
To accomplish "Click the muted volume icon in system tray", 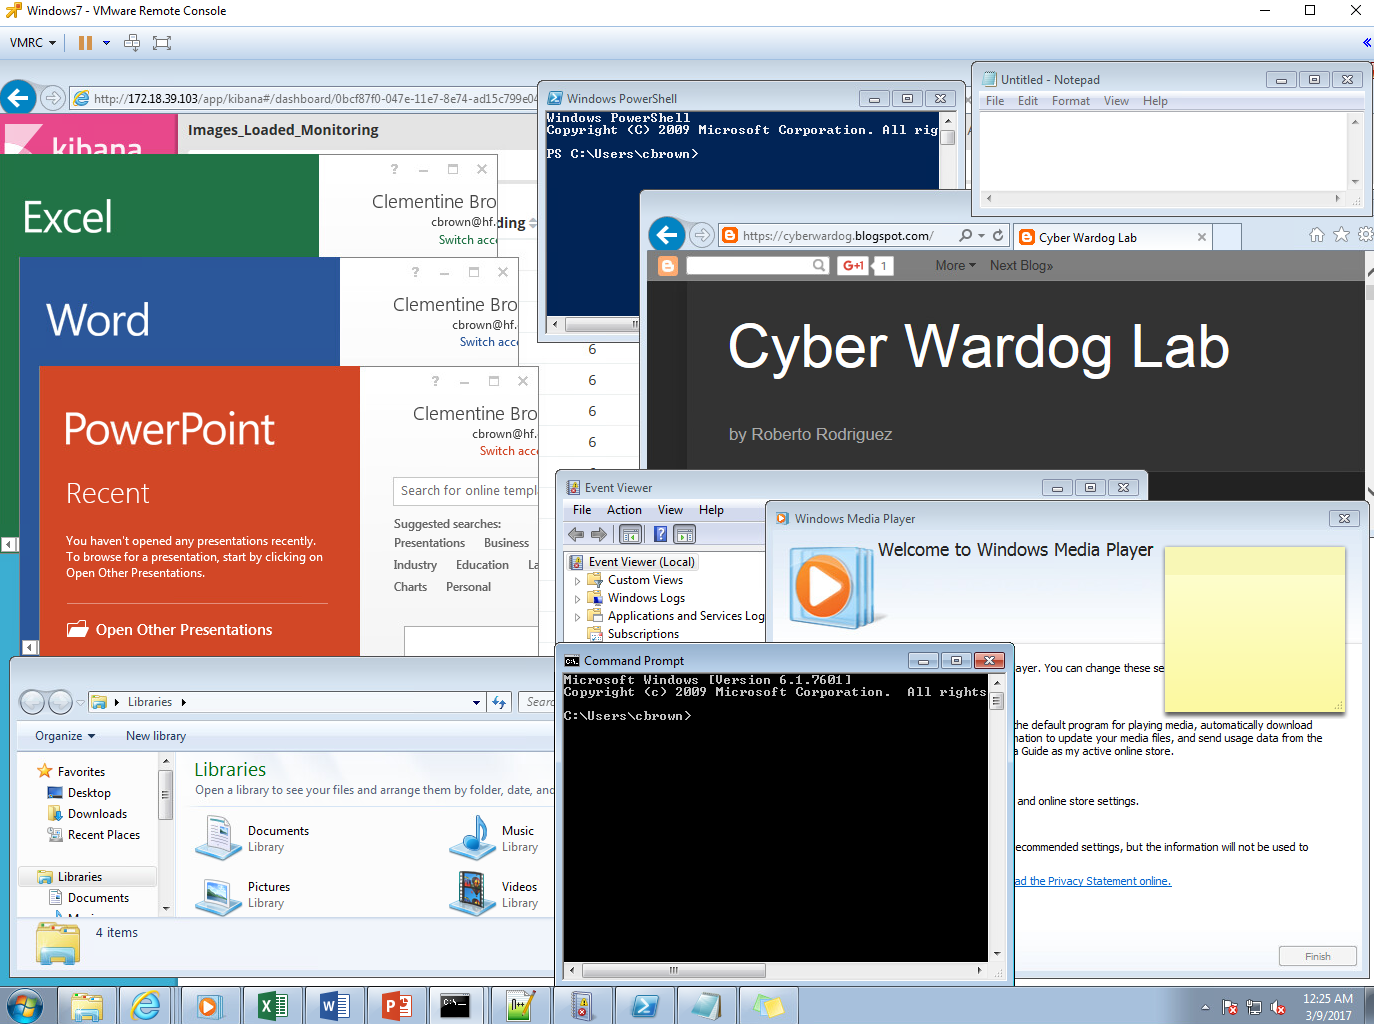I will click(x=1278, y=1007).
